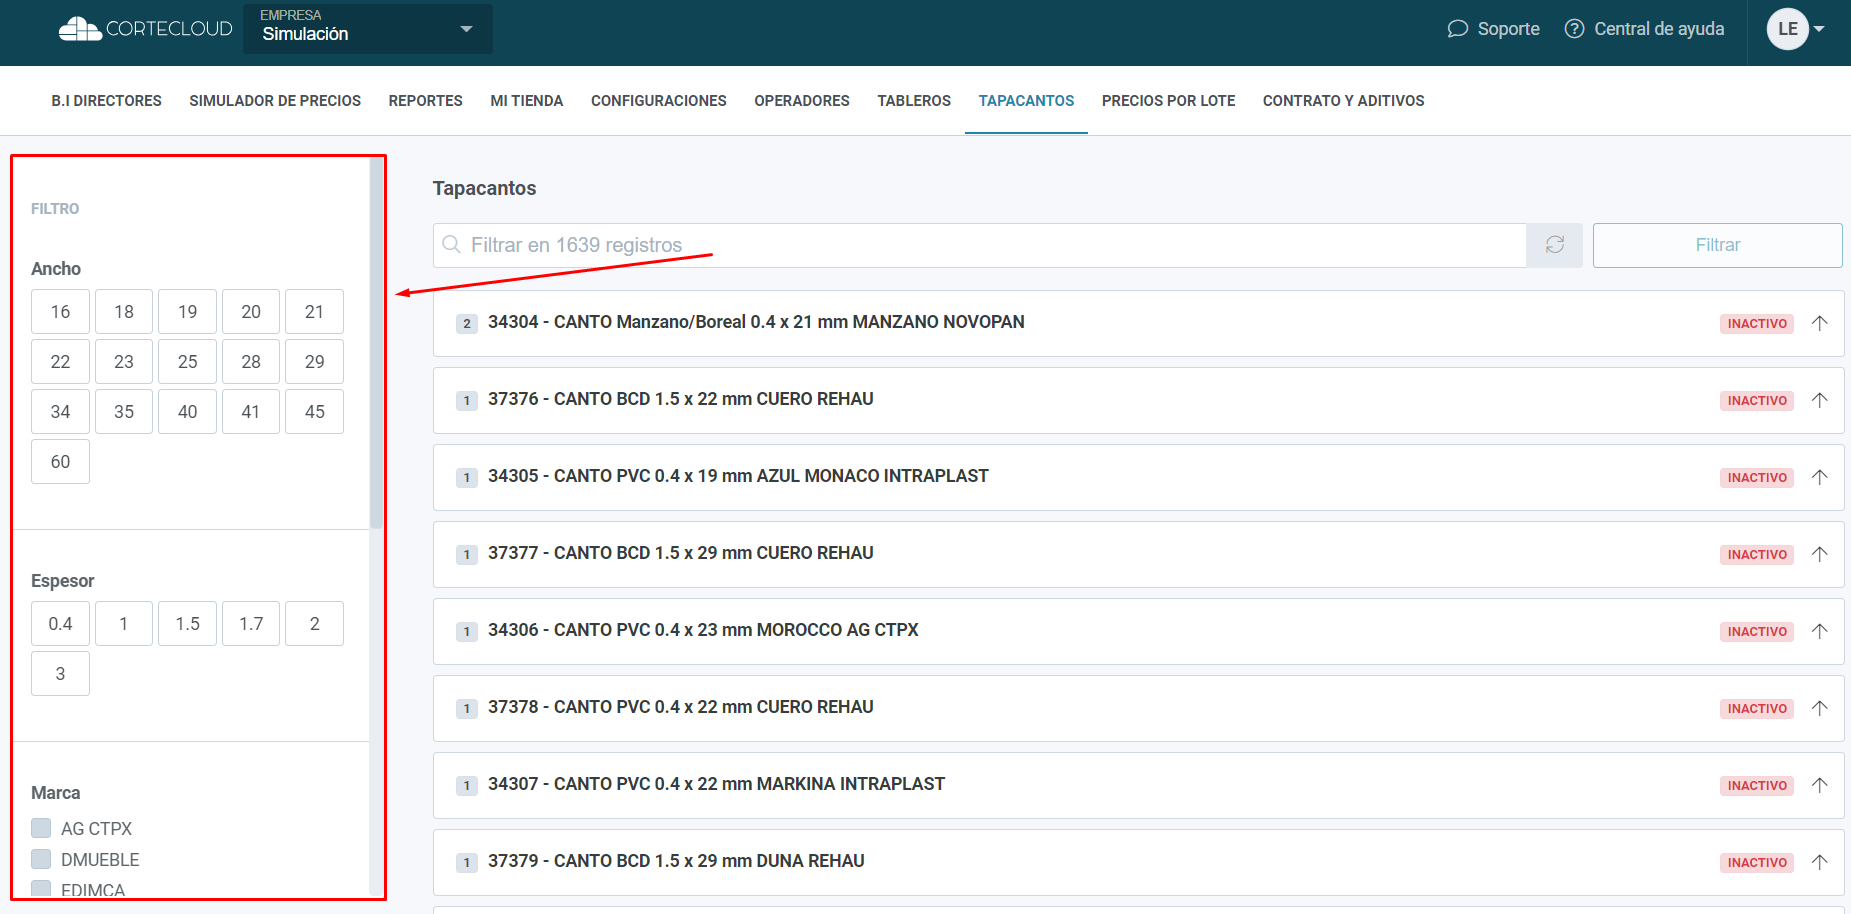The height and width of the screenshot is (914, 1851).
Task: Click count badge of row 34304
Action: pos(467,324)
